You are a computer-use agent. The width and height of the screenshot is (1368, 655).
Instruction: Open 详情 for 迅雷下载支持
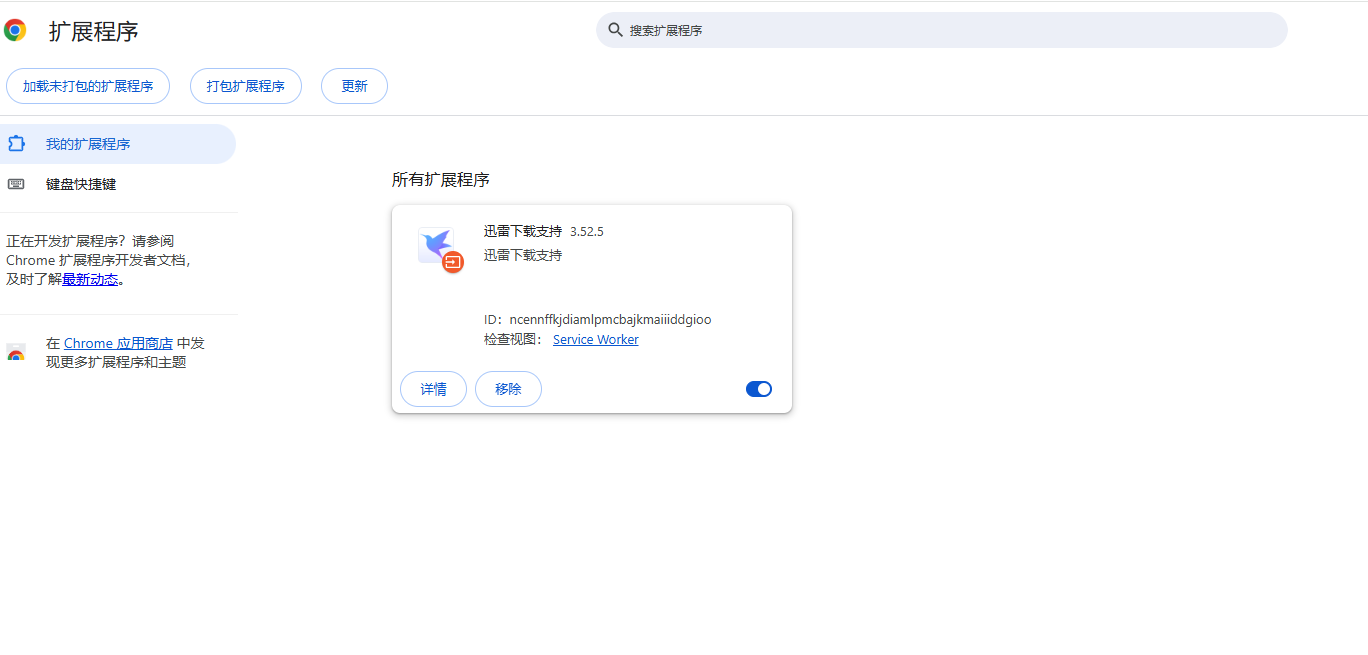click(433, 389)
